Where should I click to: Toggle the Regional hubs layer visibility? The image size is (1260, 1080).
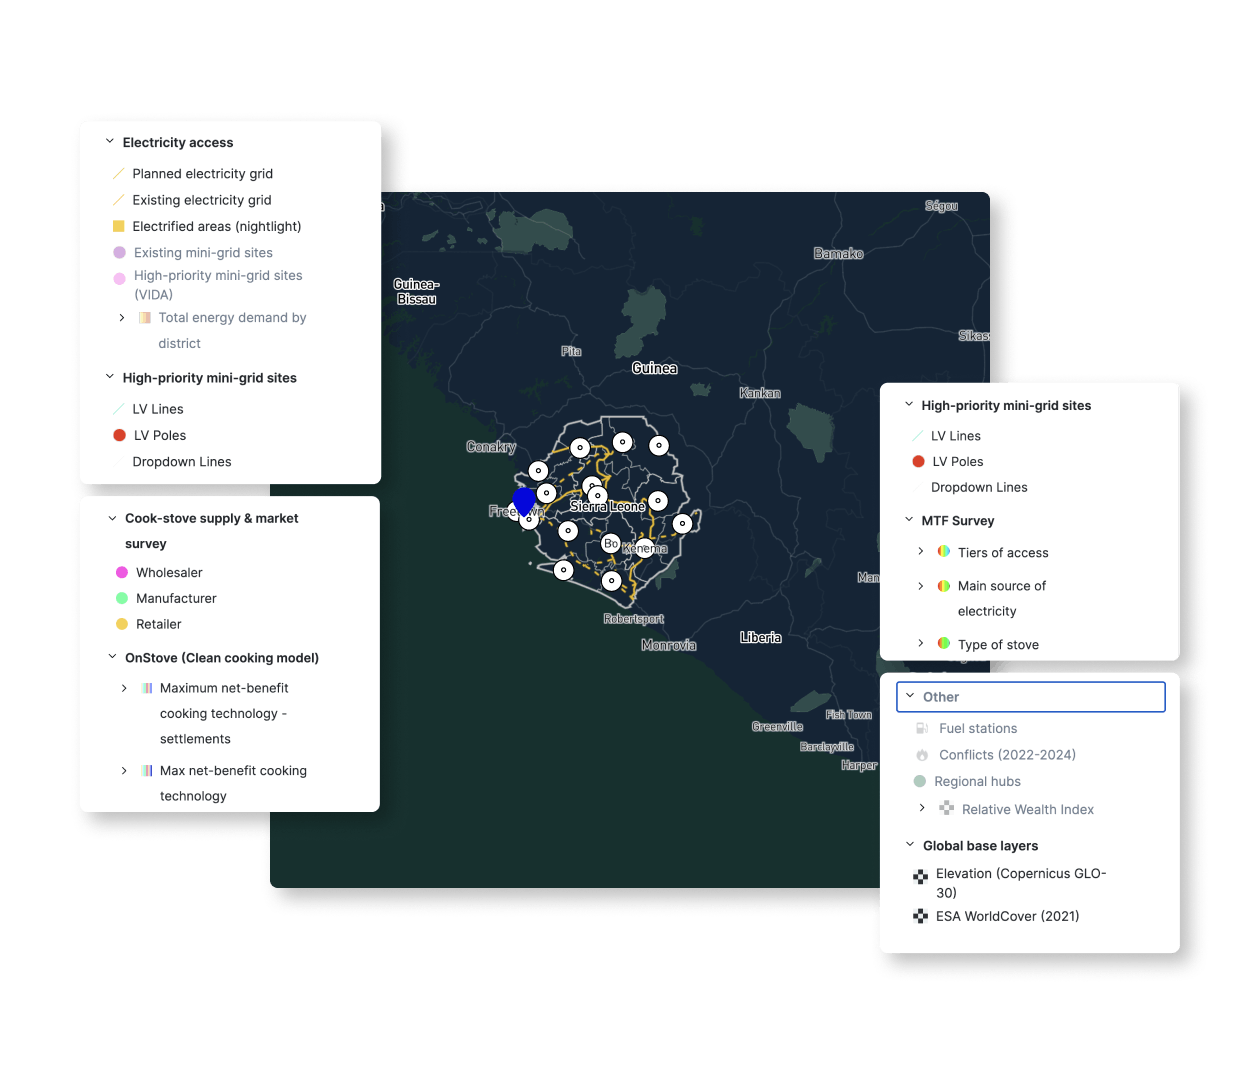pos(976,782)
